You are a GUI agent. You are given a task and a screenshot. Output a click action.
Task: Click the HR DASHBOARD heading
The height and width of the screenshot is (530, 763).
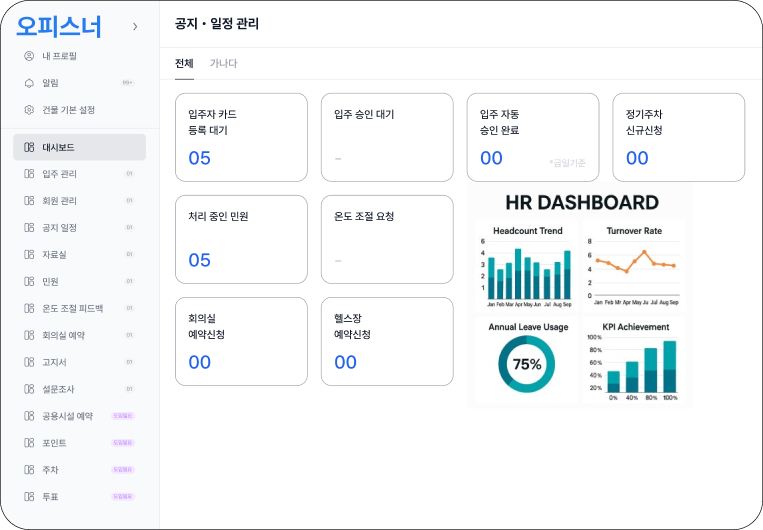click(x=582, y=202)
